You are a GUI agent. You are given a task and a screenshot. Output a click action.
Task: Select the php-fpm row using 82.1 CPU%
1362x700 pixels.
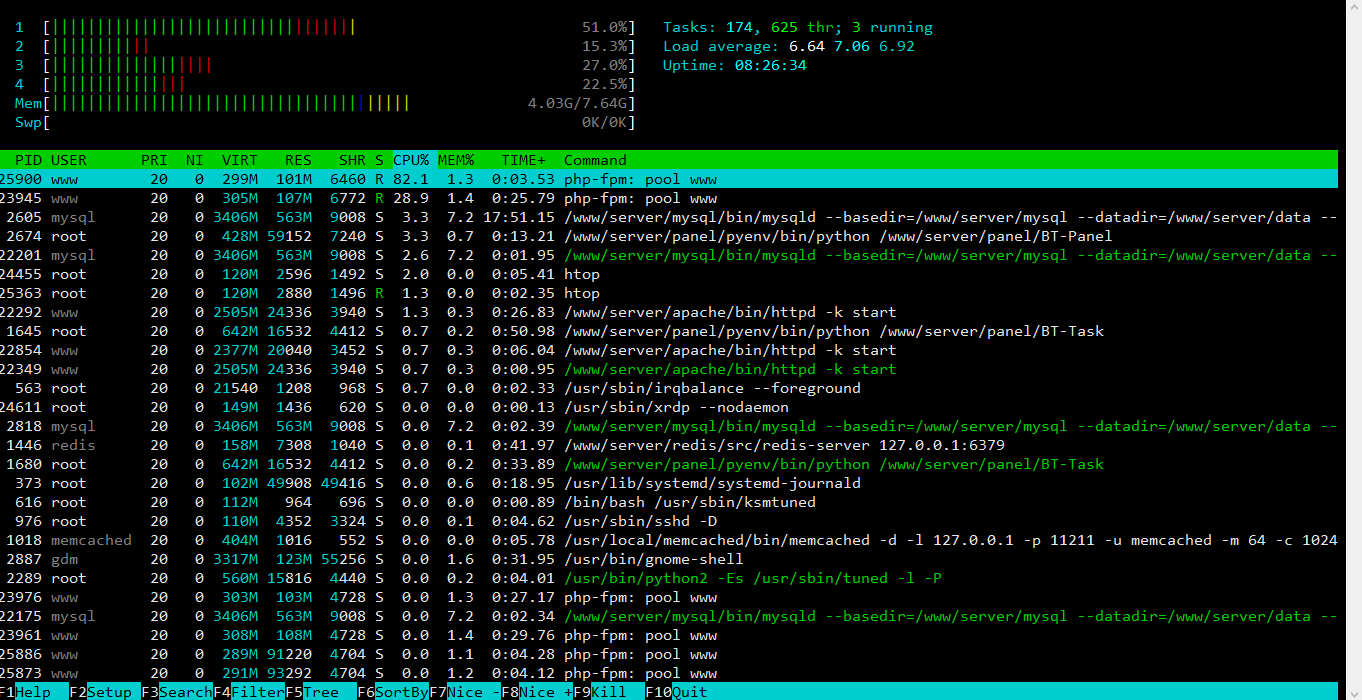pos(669,179)
